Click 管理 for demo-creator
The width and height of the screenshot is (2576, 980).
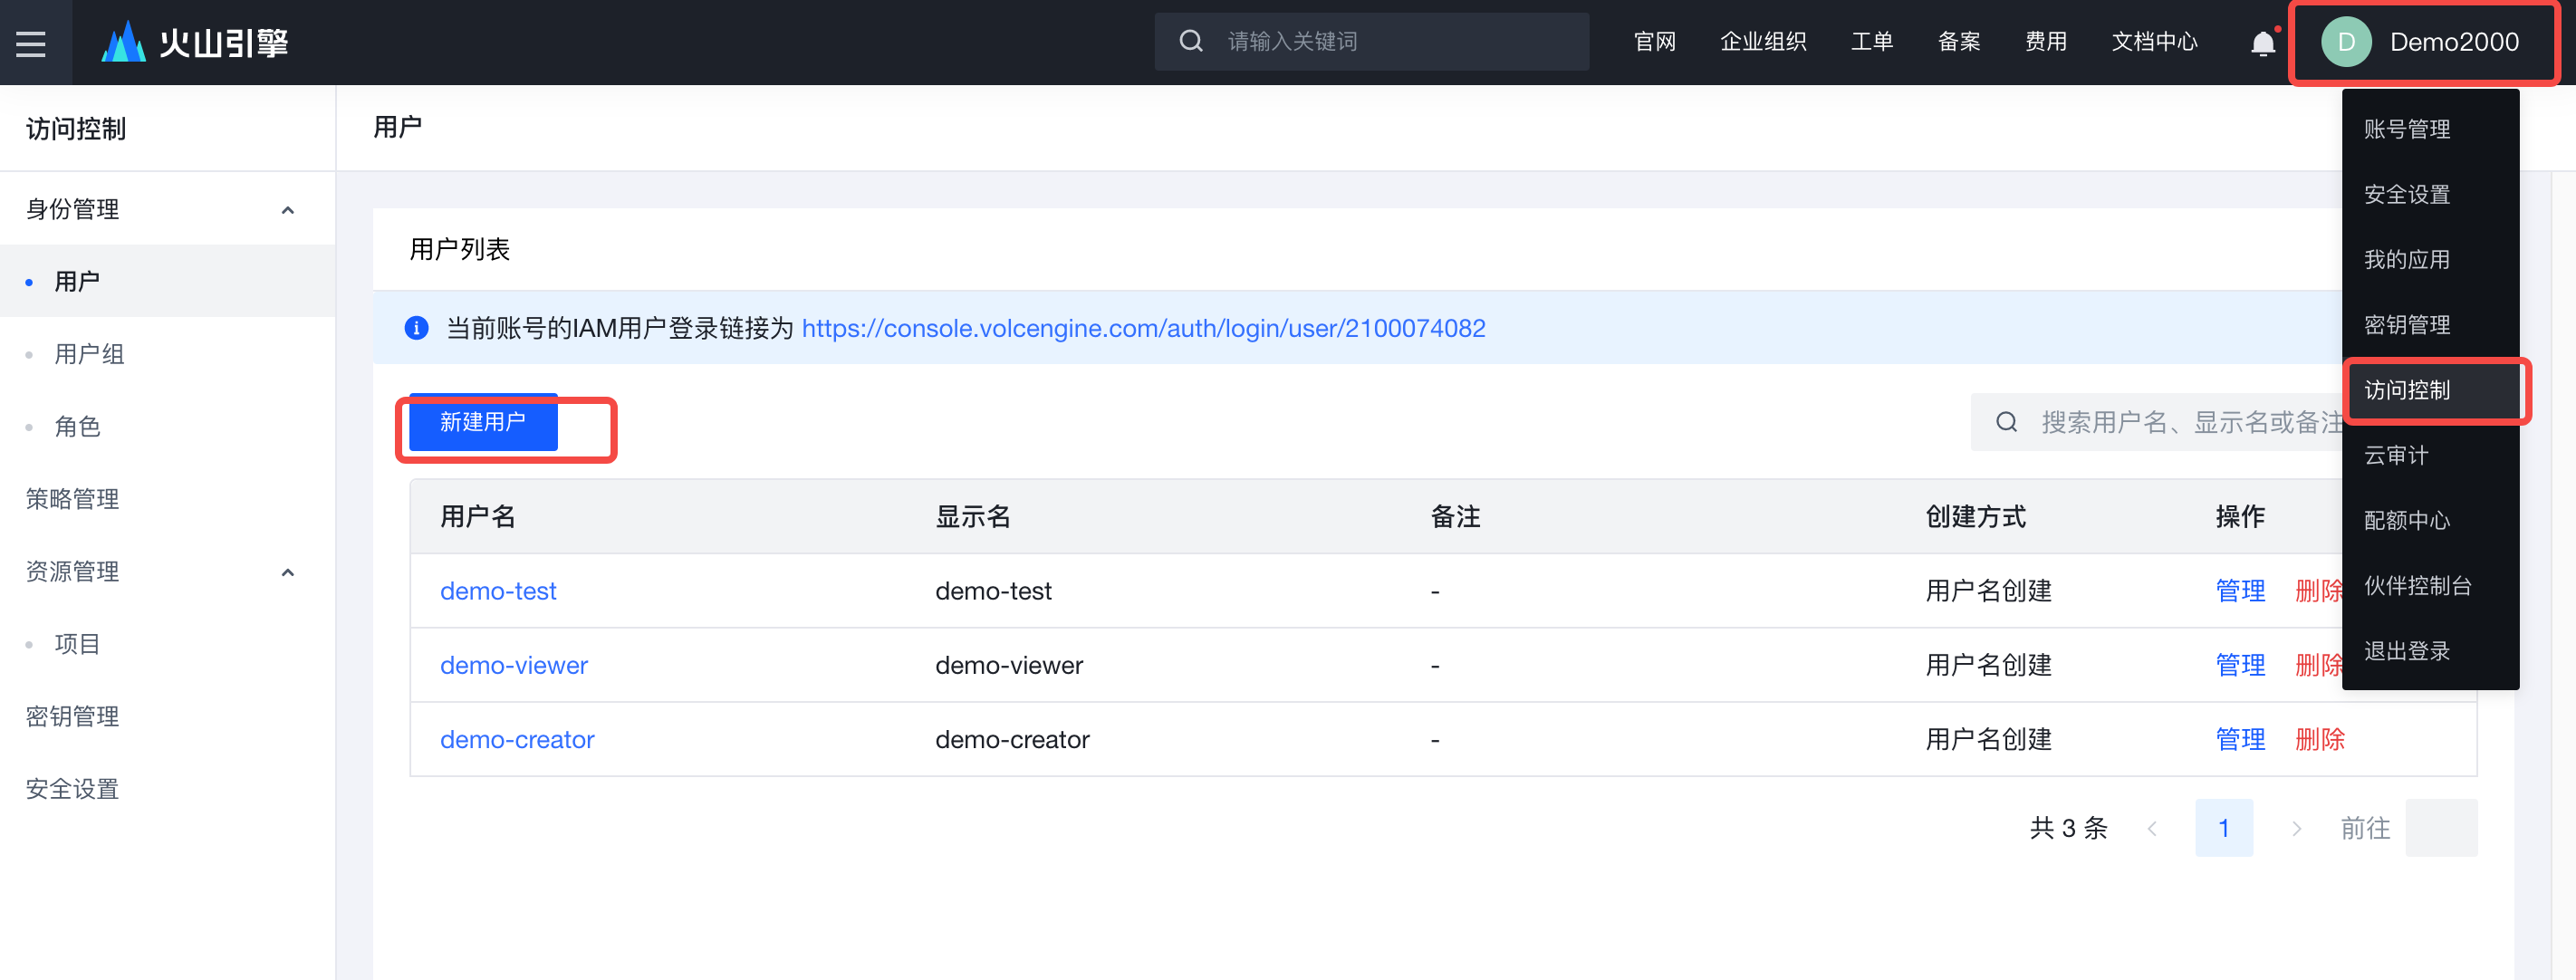pyautogui.click(x=2240, y=739)
